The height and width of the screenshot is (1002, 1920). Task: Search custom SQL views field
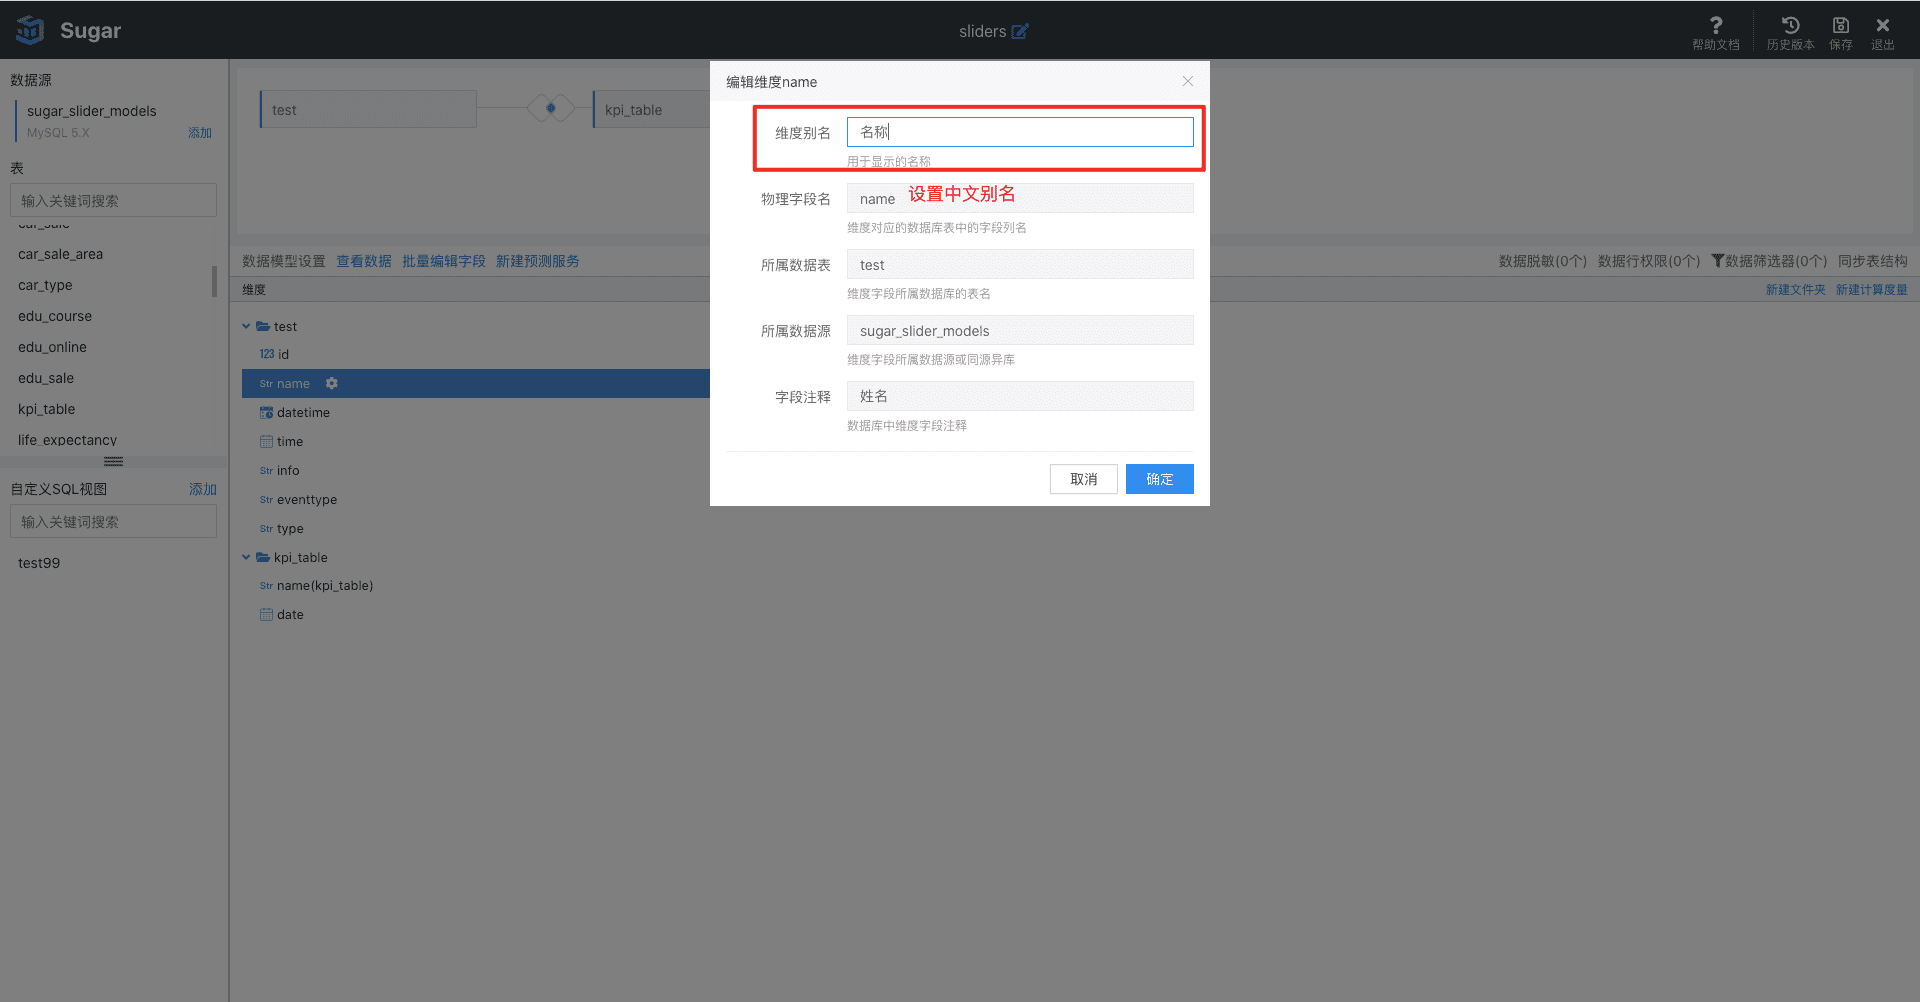click(113, 521)
